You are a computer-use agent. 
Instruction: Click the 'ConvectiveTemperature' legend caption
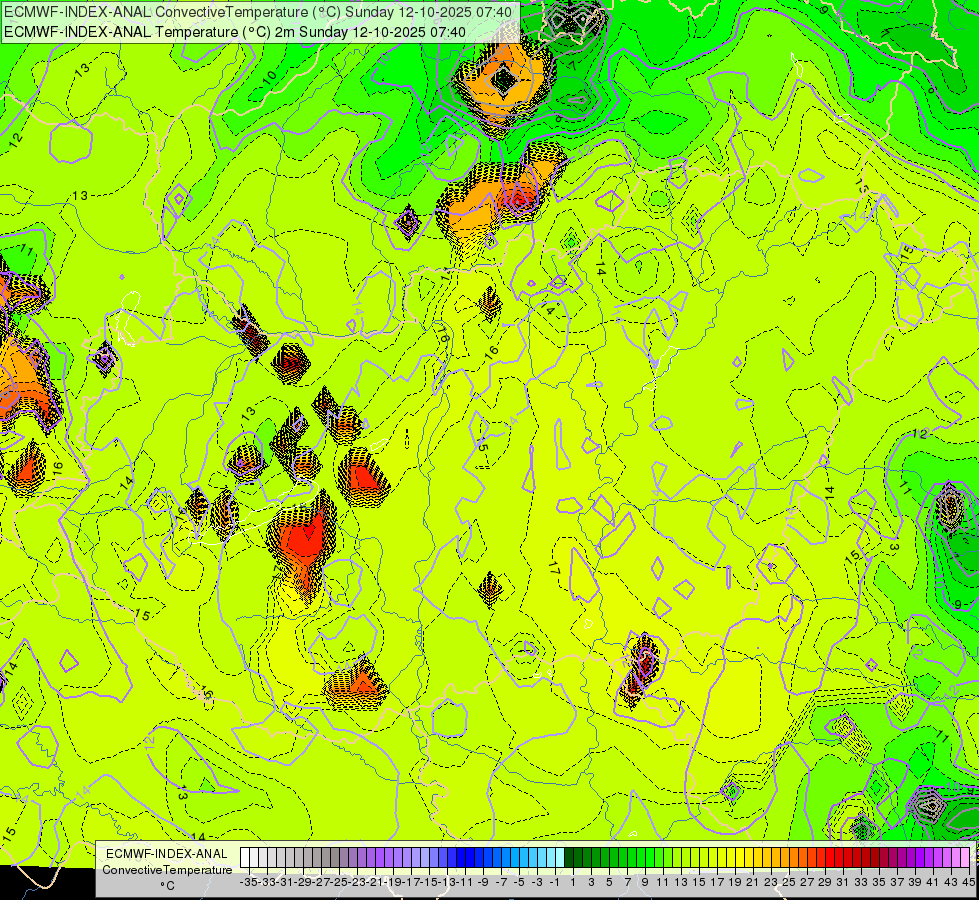pos(167,870)
